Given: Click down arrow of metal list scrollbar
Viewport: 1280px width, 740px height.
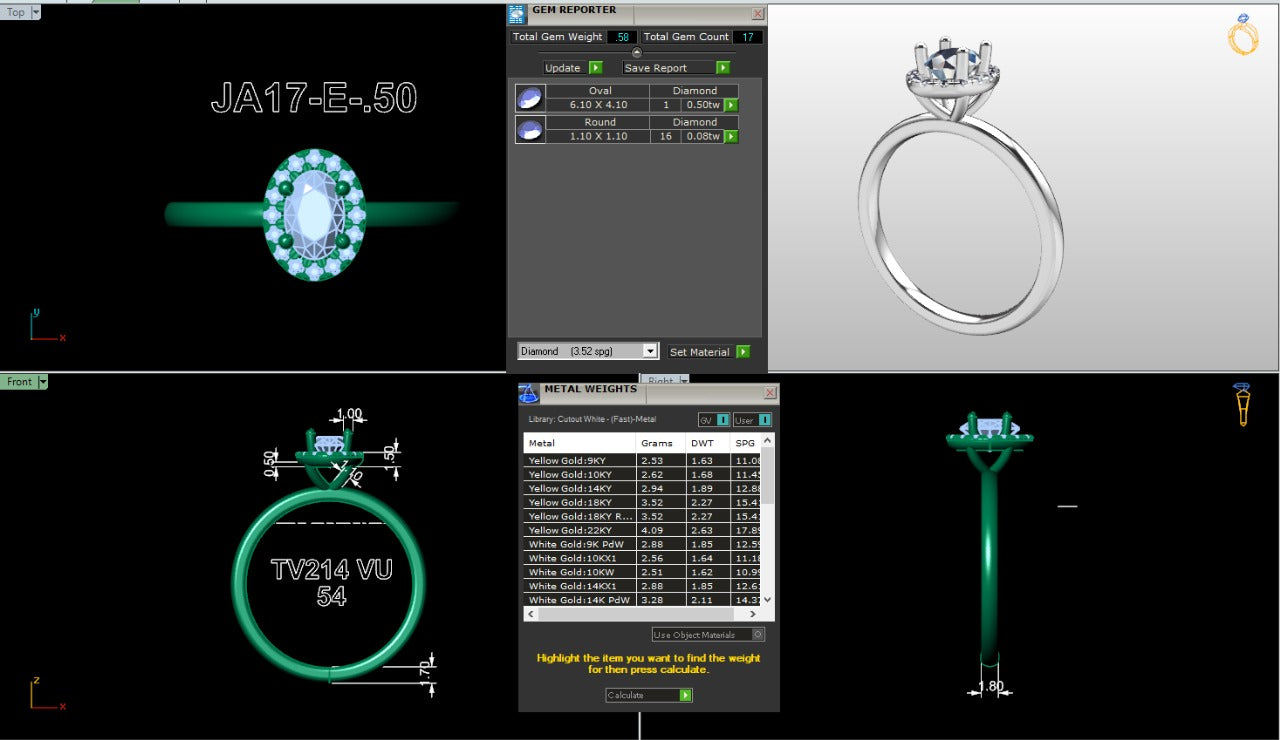Looking at the screenshot, I should coord(767,599).
